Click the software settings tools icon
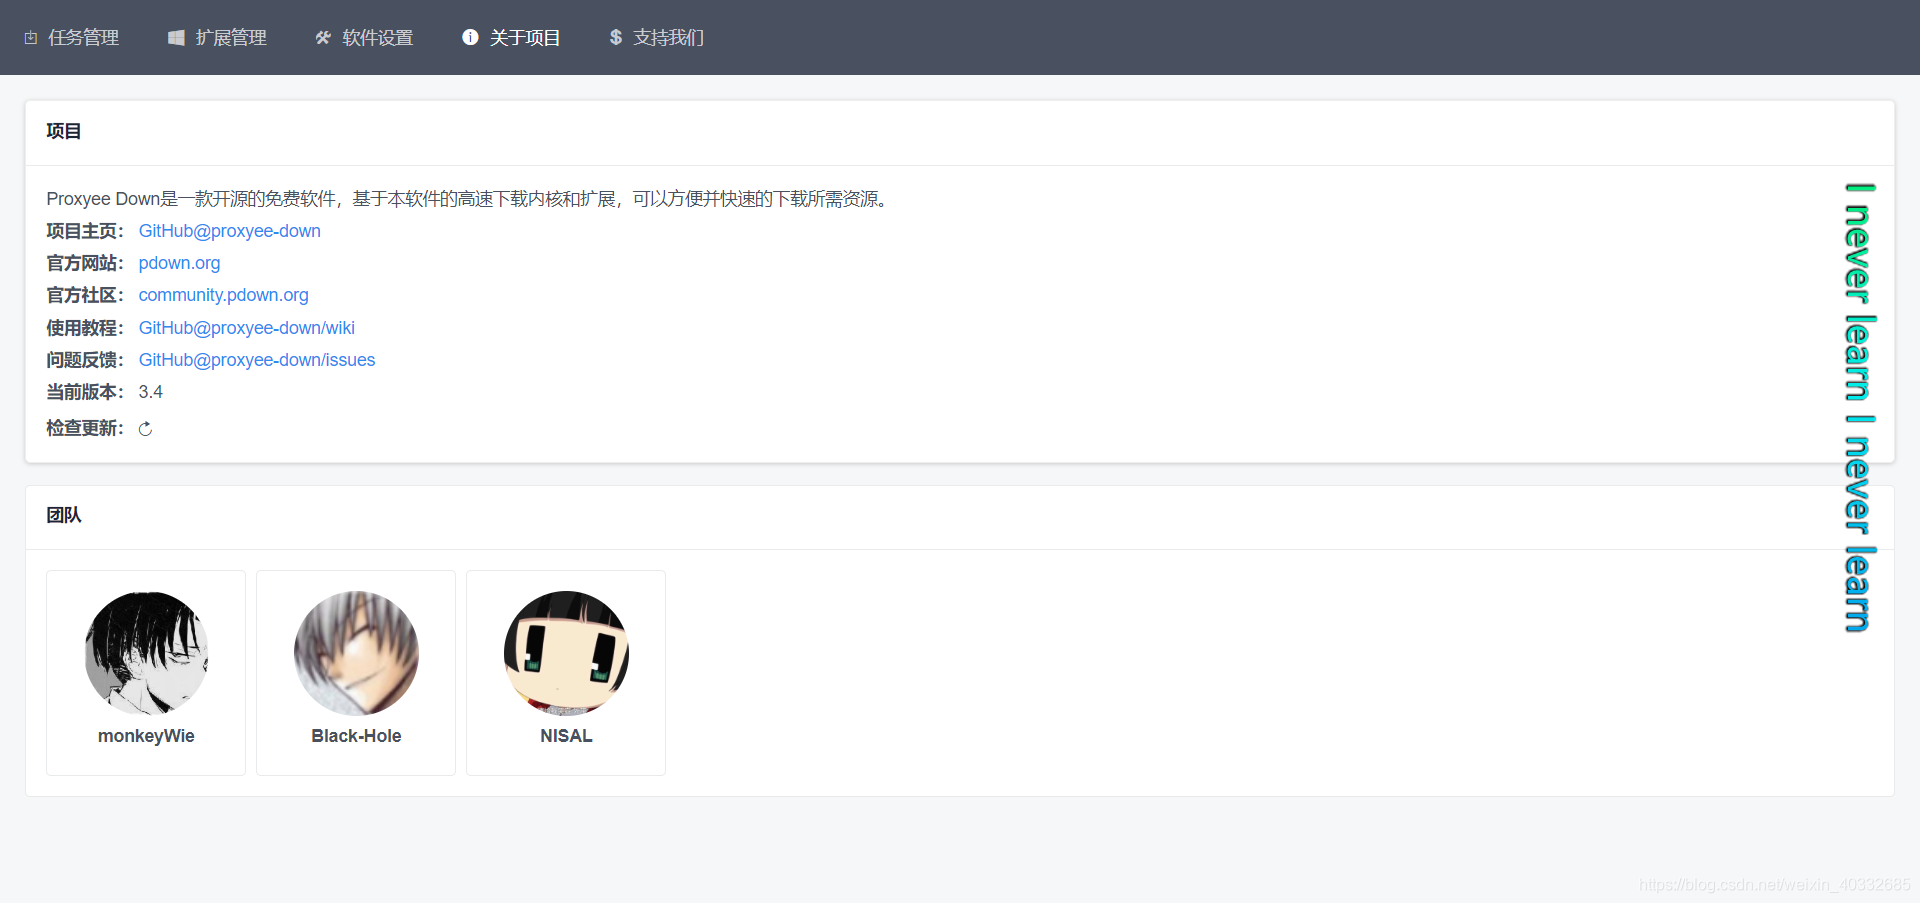The image size is (1920, 903). tap(323, 38)
